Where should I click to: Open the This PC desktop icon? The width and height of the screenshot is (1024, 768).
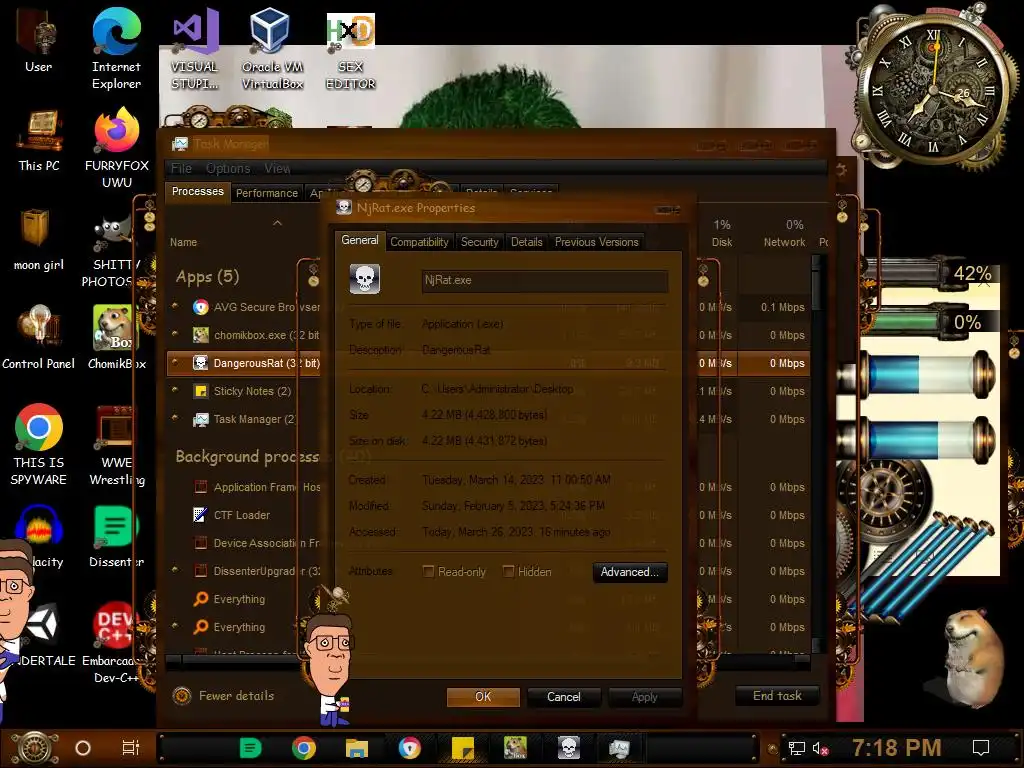39,140
